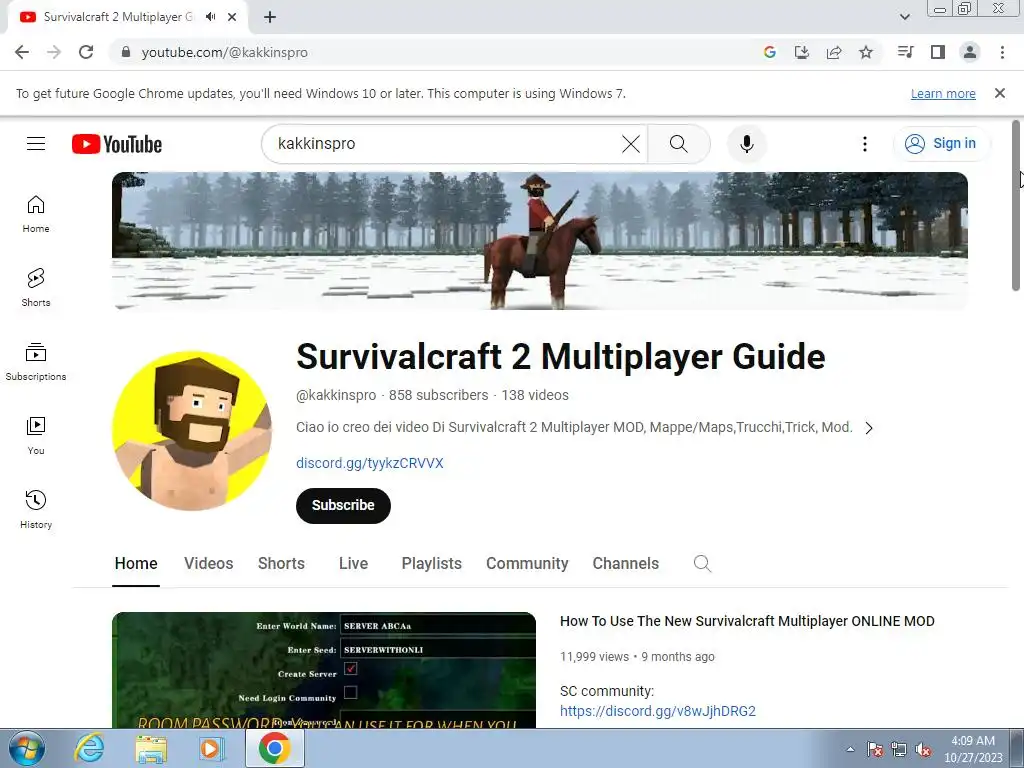View site lock information
The width and height of the screenshot is (1024, 768).
coord(126,52)
